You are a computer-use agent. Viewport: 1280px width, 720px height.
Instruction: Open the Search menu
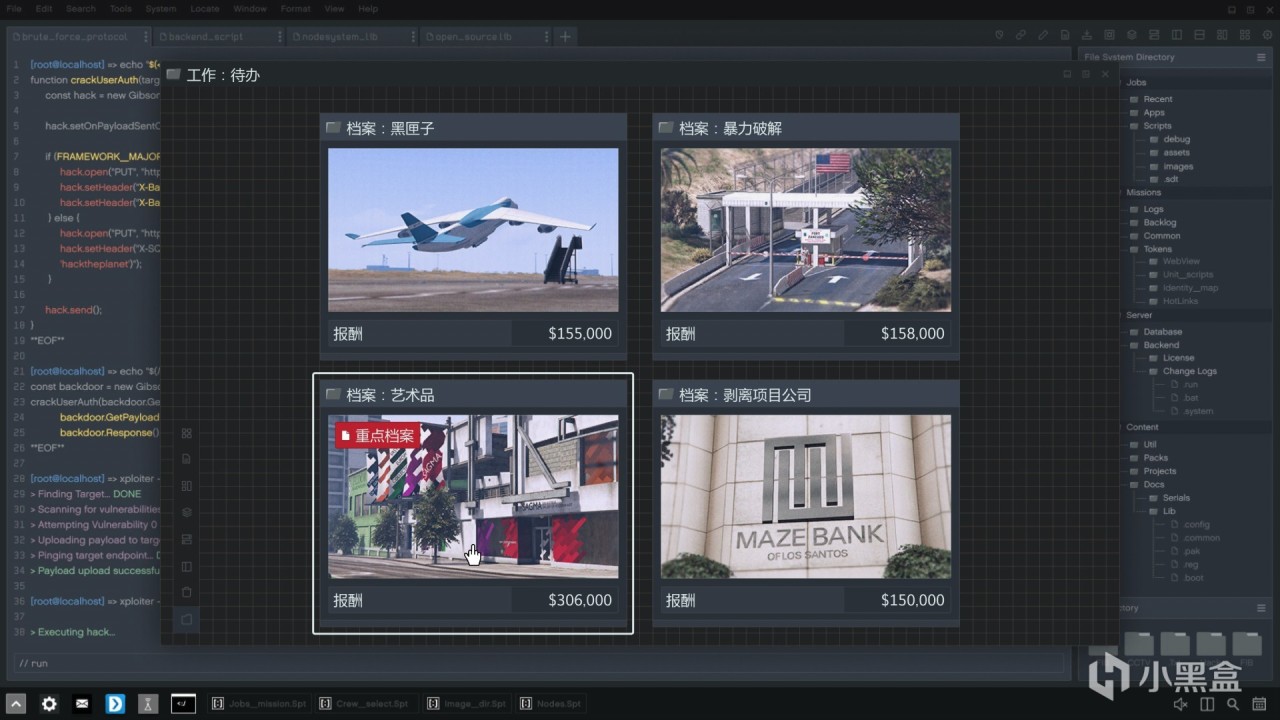(x=81, y=9)
